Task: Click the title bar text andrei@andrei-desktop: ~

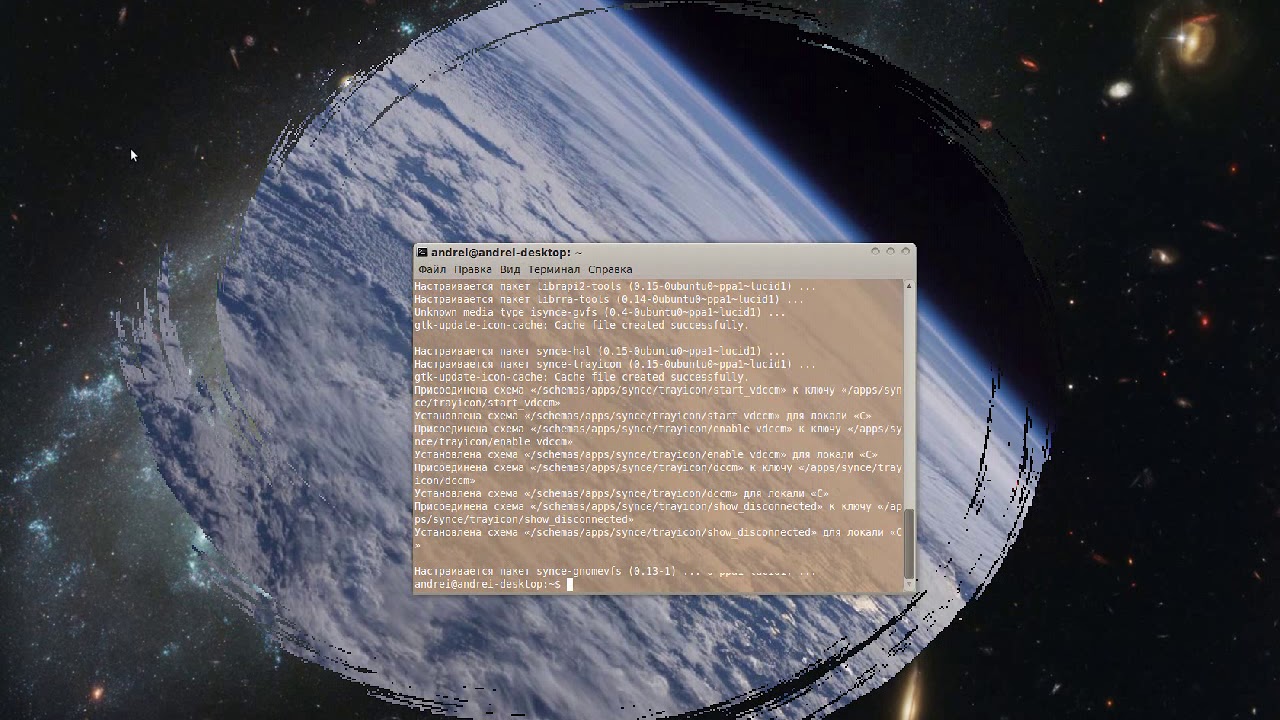Action: coord(506,253)
